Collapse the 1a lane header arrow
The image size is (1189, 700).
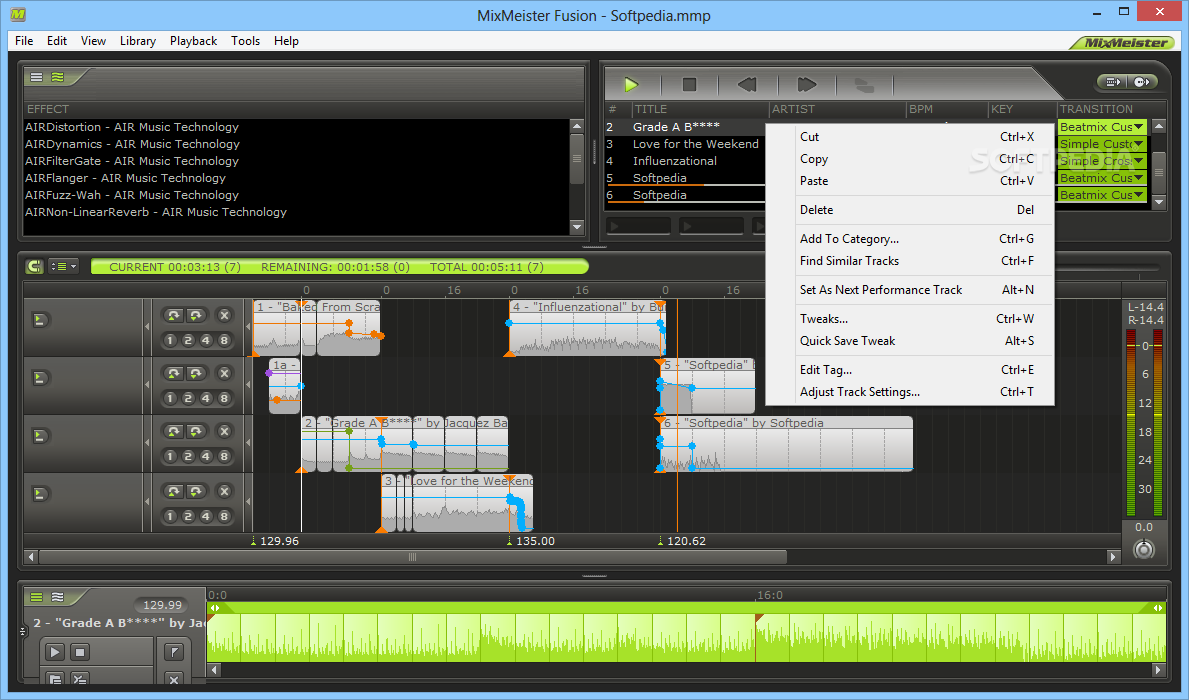click(x=147, y=385)
